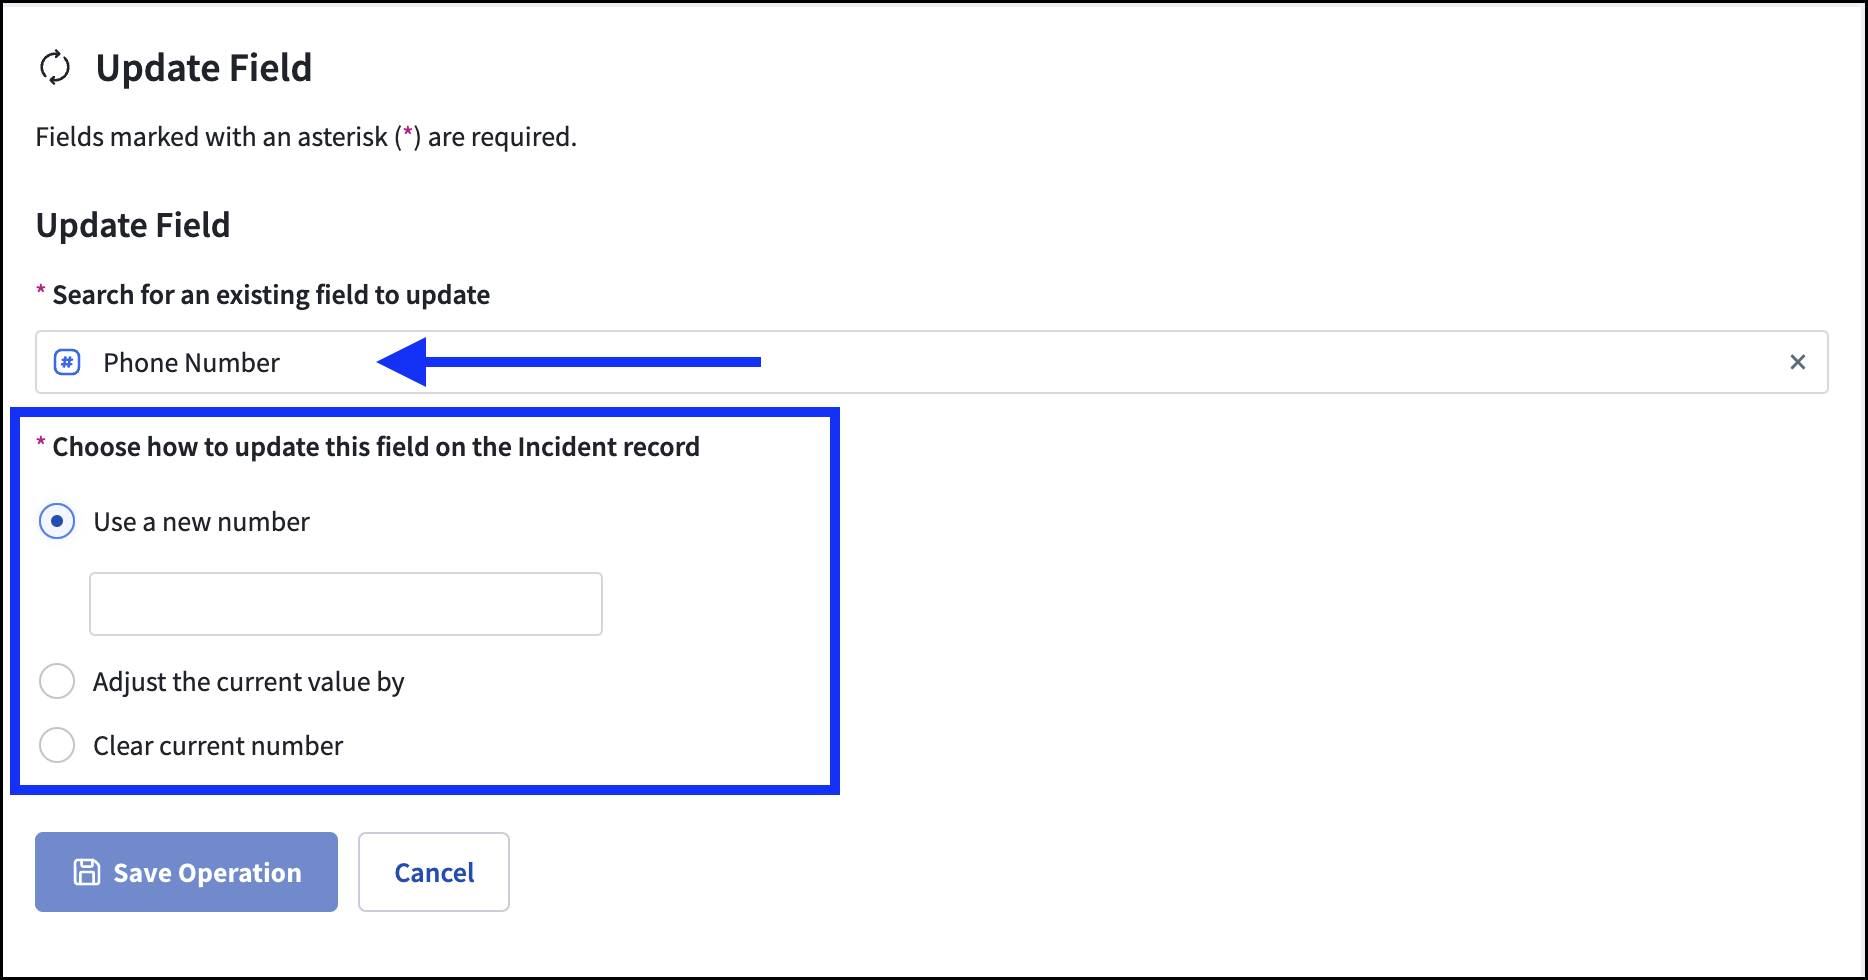
Task: Click the large 'Update Field' page title
Action: click(204, 68)
